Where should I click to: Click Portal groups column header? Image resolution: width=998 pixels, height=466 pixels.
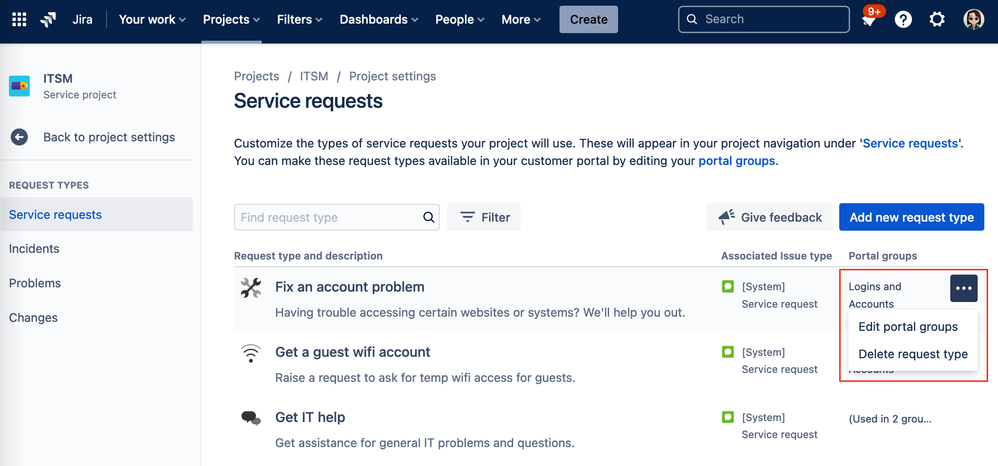pyautogui.click(x=883, y=256)
